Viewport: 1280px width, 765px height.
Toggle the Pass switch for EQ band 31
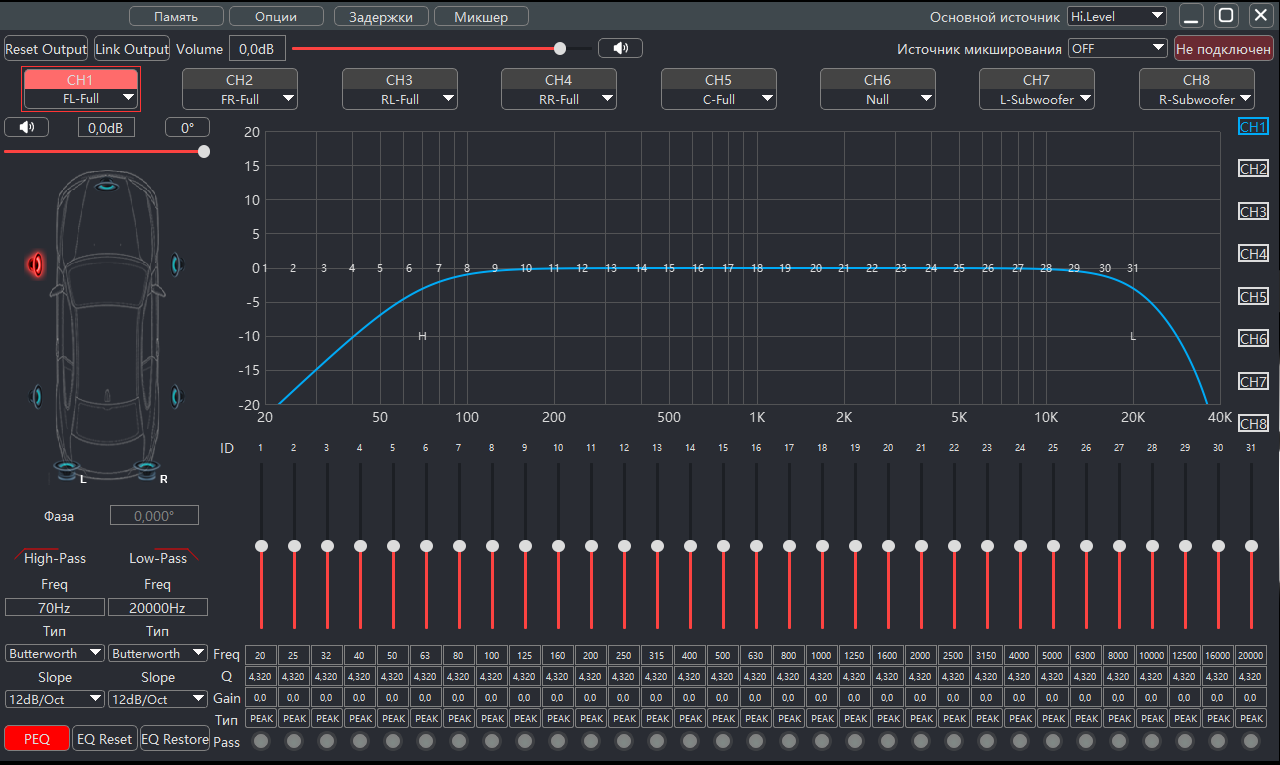[x=1251, y=741]
